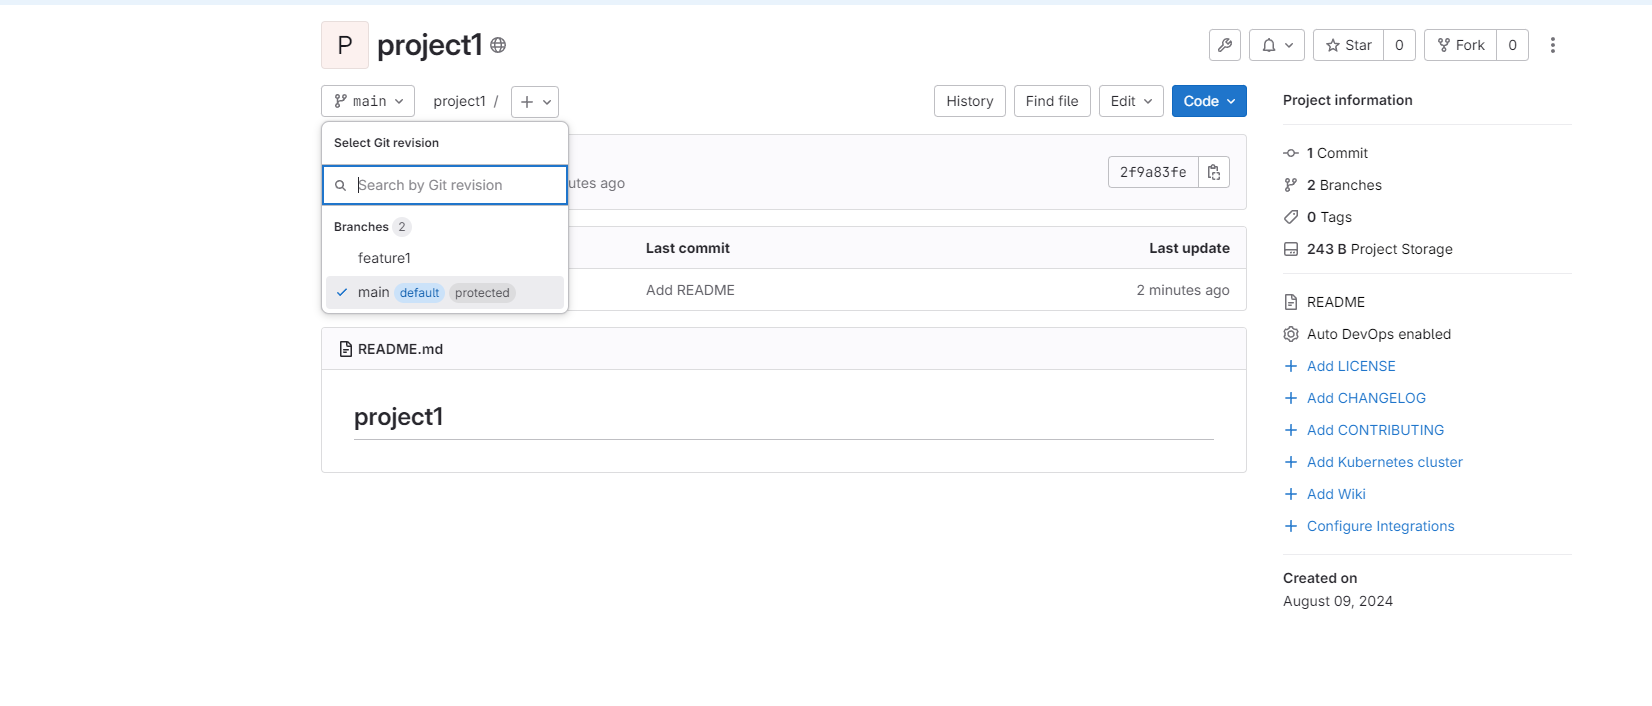Open the notification bell dropdown
This screenshot has width=1652, height=706.
[1277, 45]
